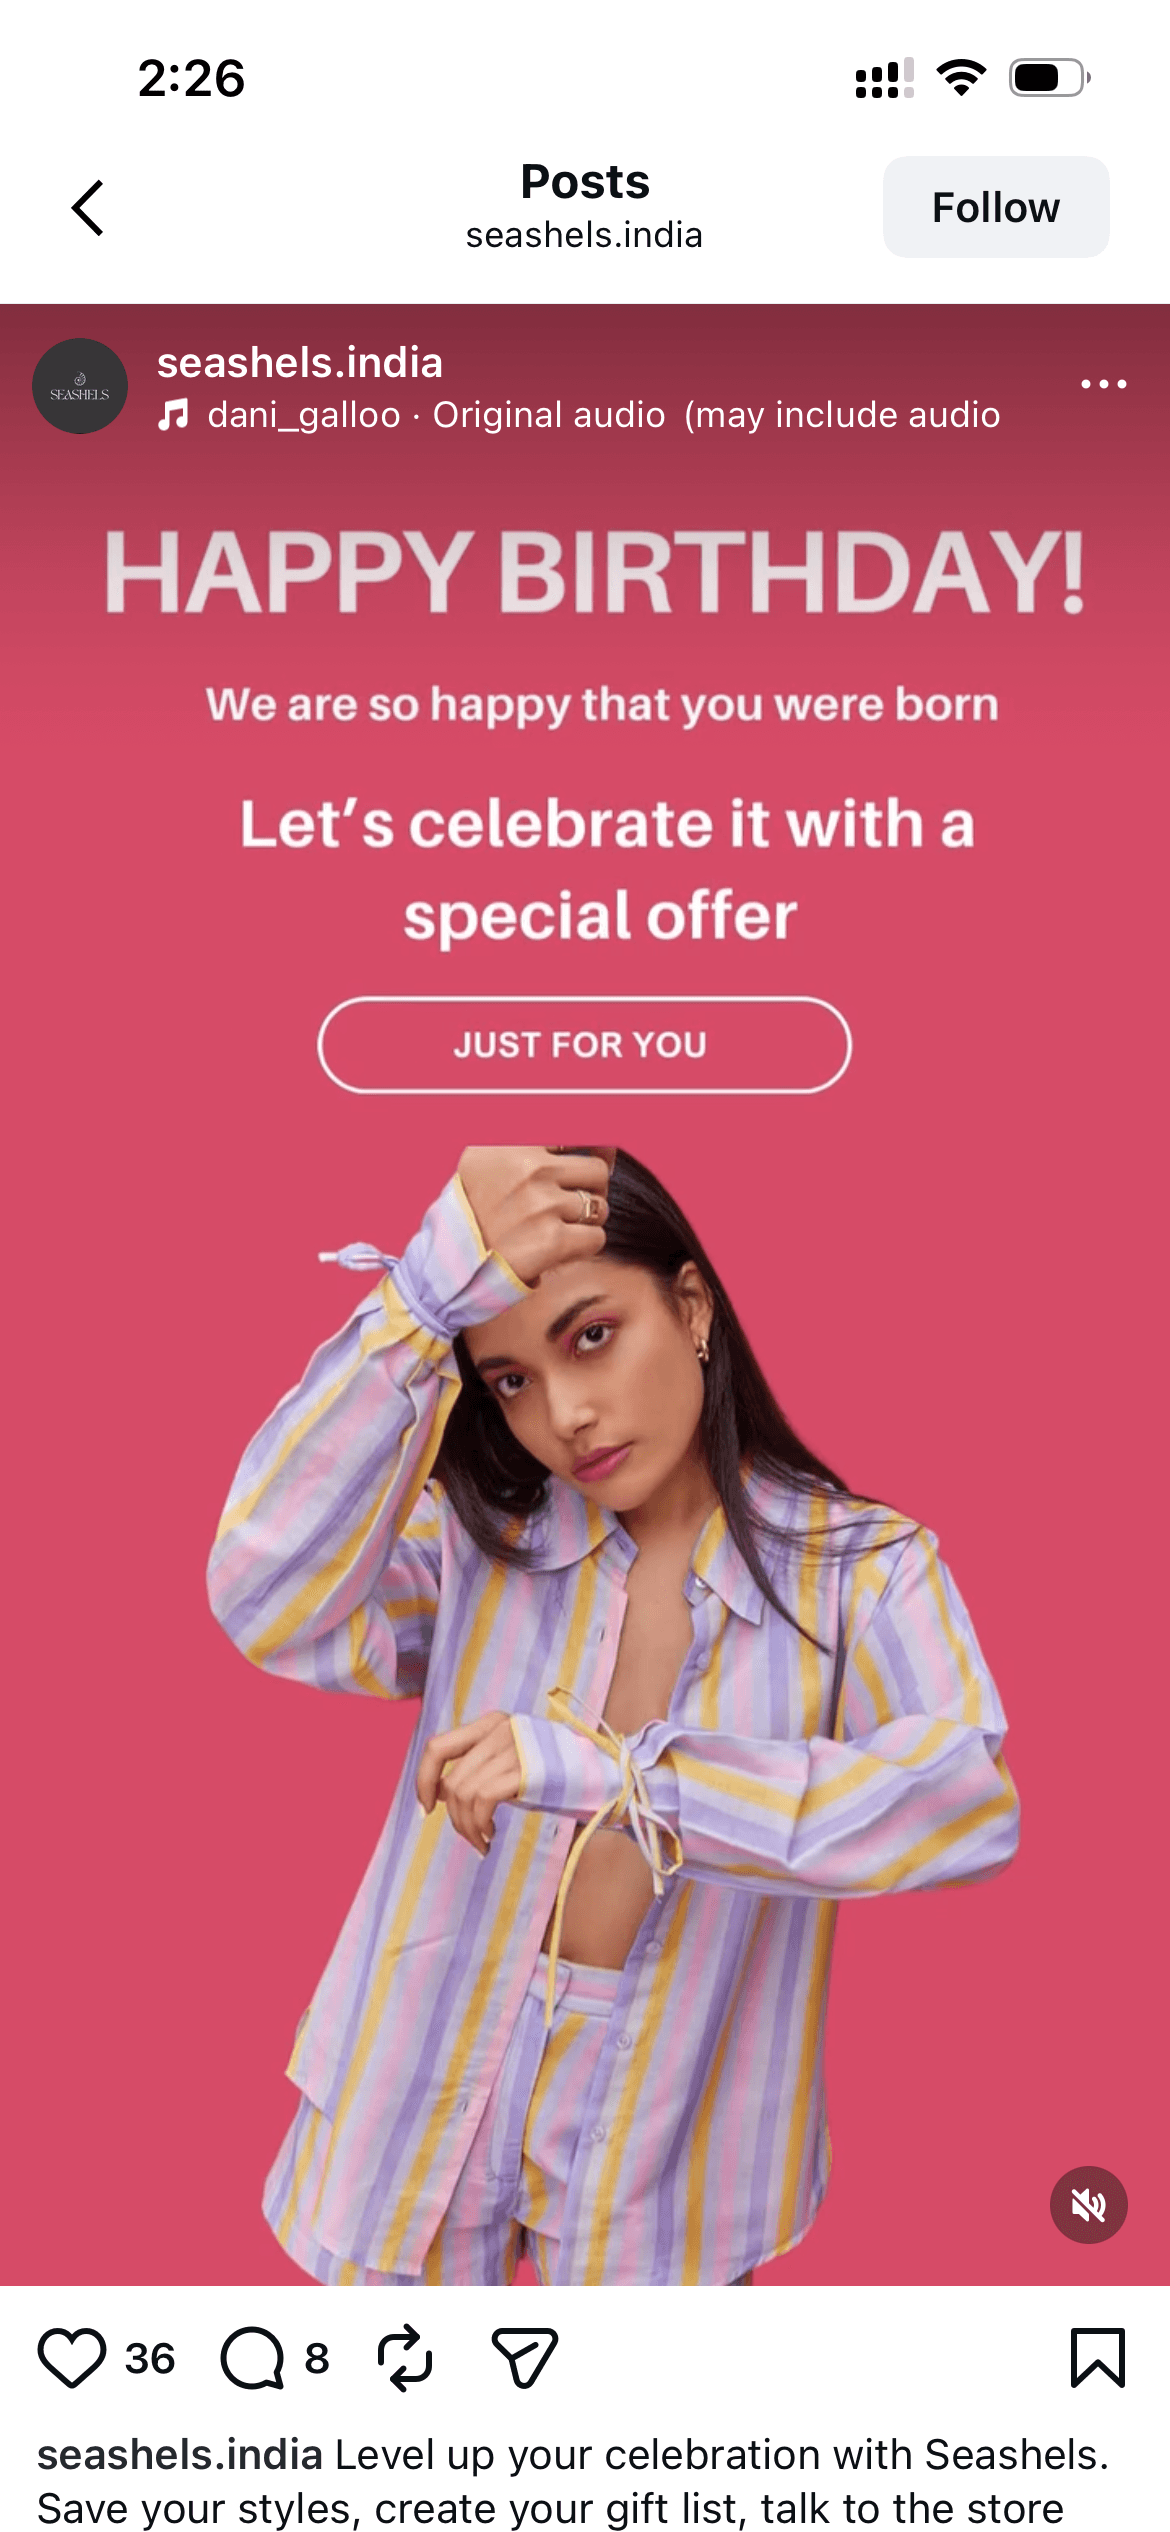This screenshot has height=2532, width=1170.
Task: Open seashels.india username in post header
Action: (300, 362)
